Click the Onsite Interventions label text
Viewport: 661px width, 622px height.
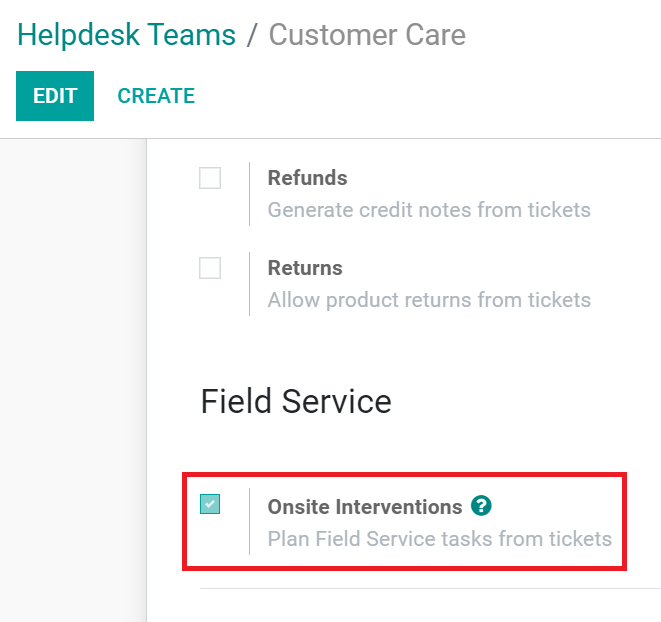(365, 507)
